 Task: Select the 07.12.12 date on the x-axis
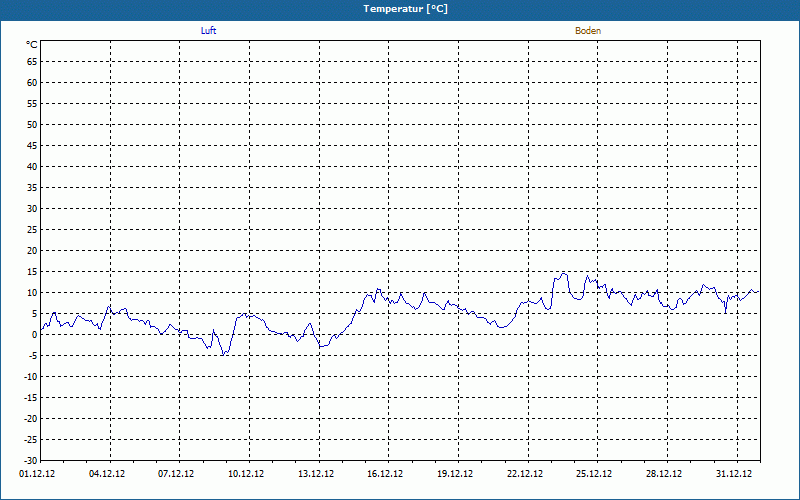click(x=176, y=474)
